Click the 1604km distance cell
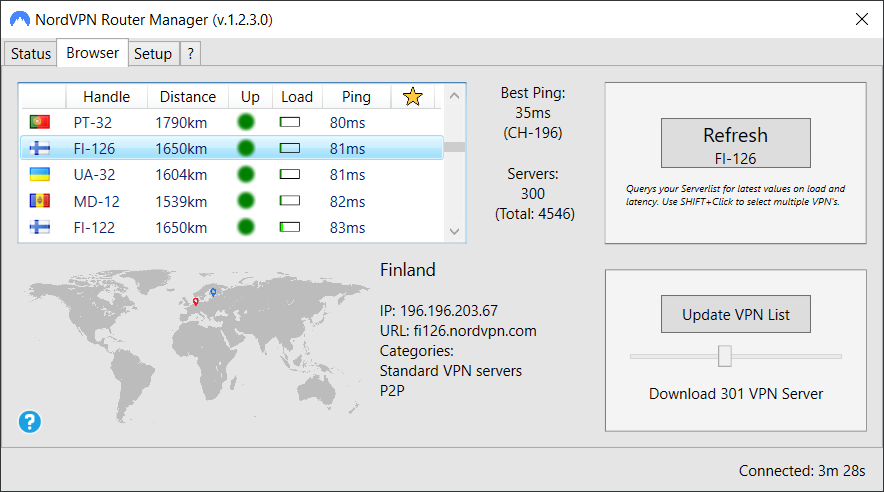This screenshot has height=492, width=884. click(x=181, y=175)
